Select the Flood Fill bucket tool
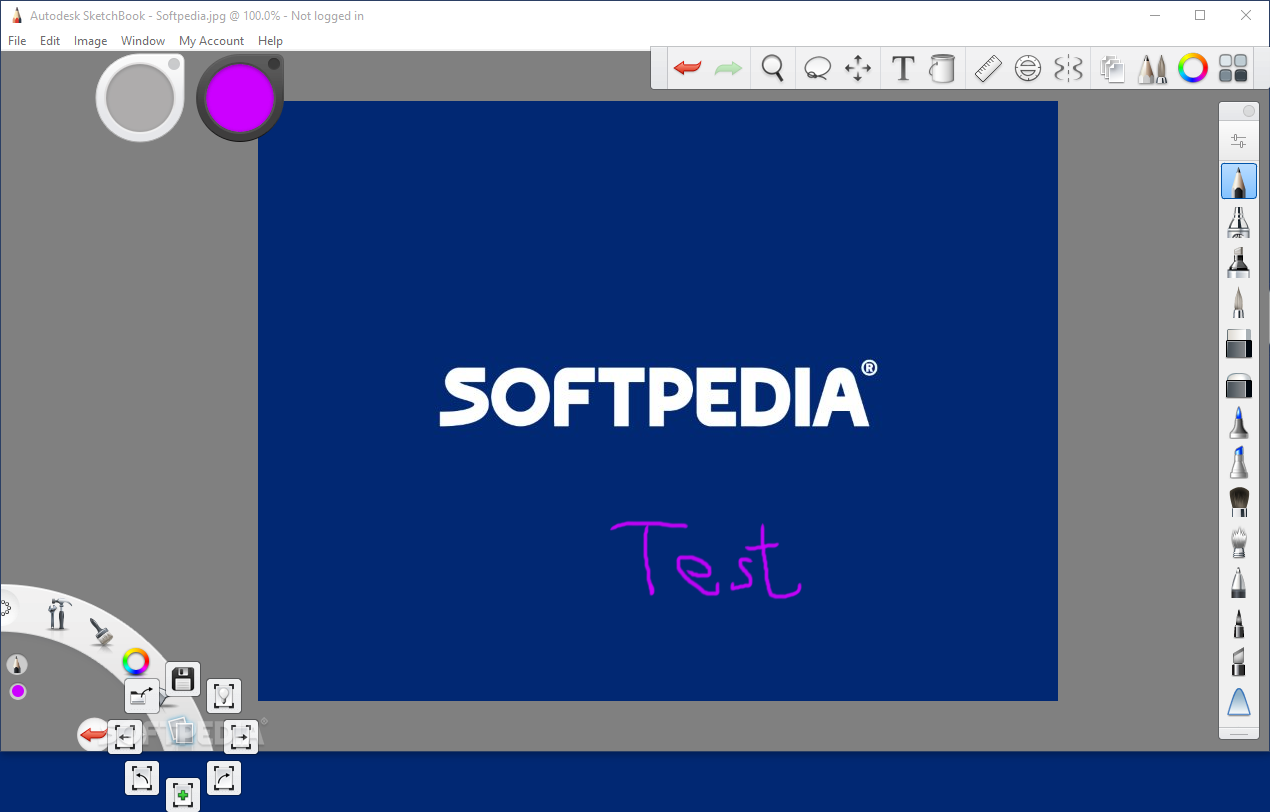 coord(942,68)
